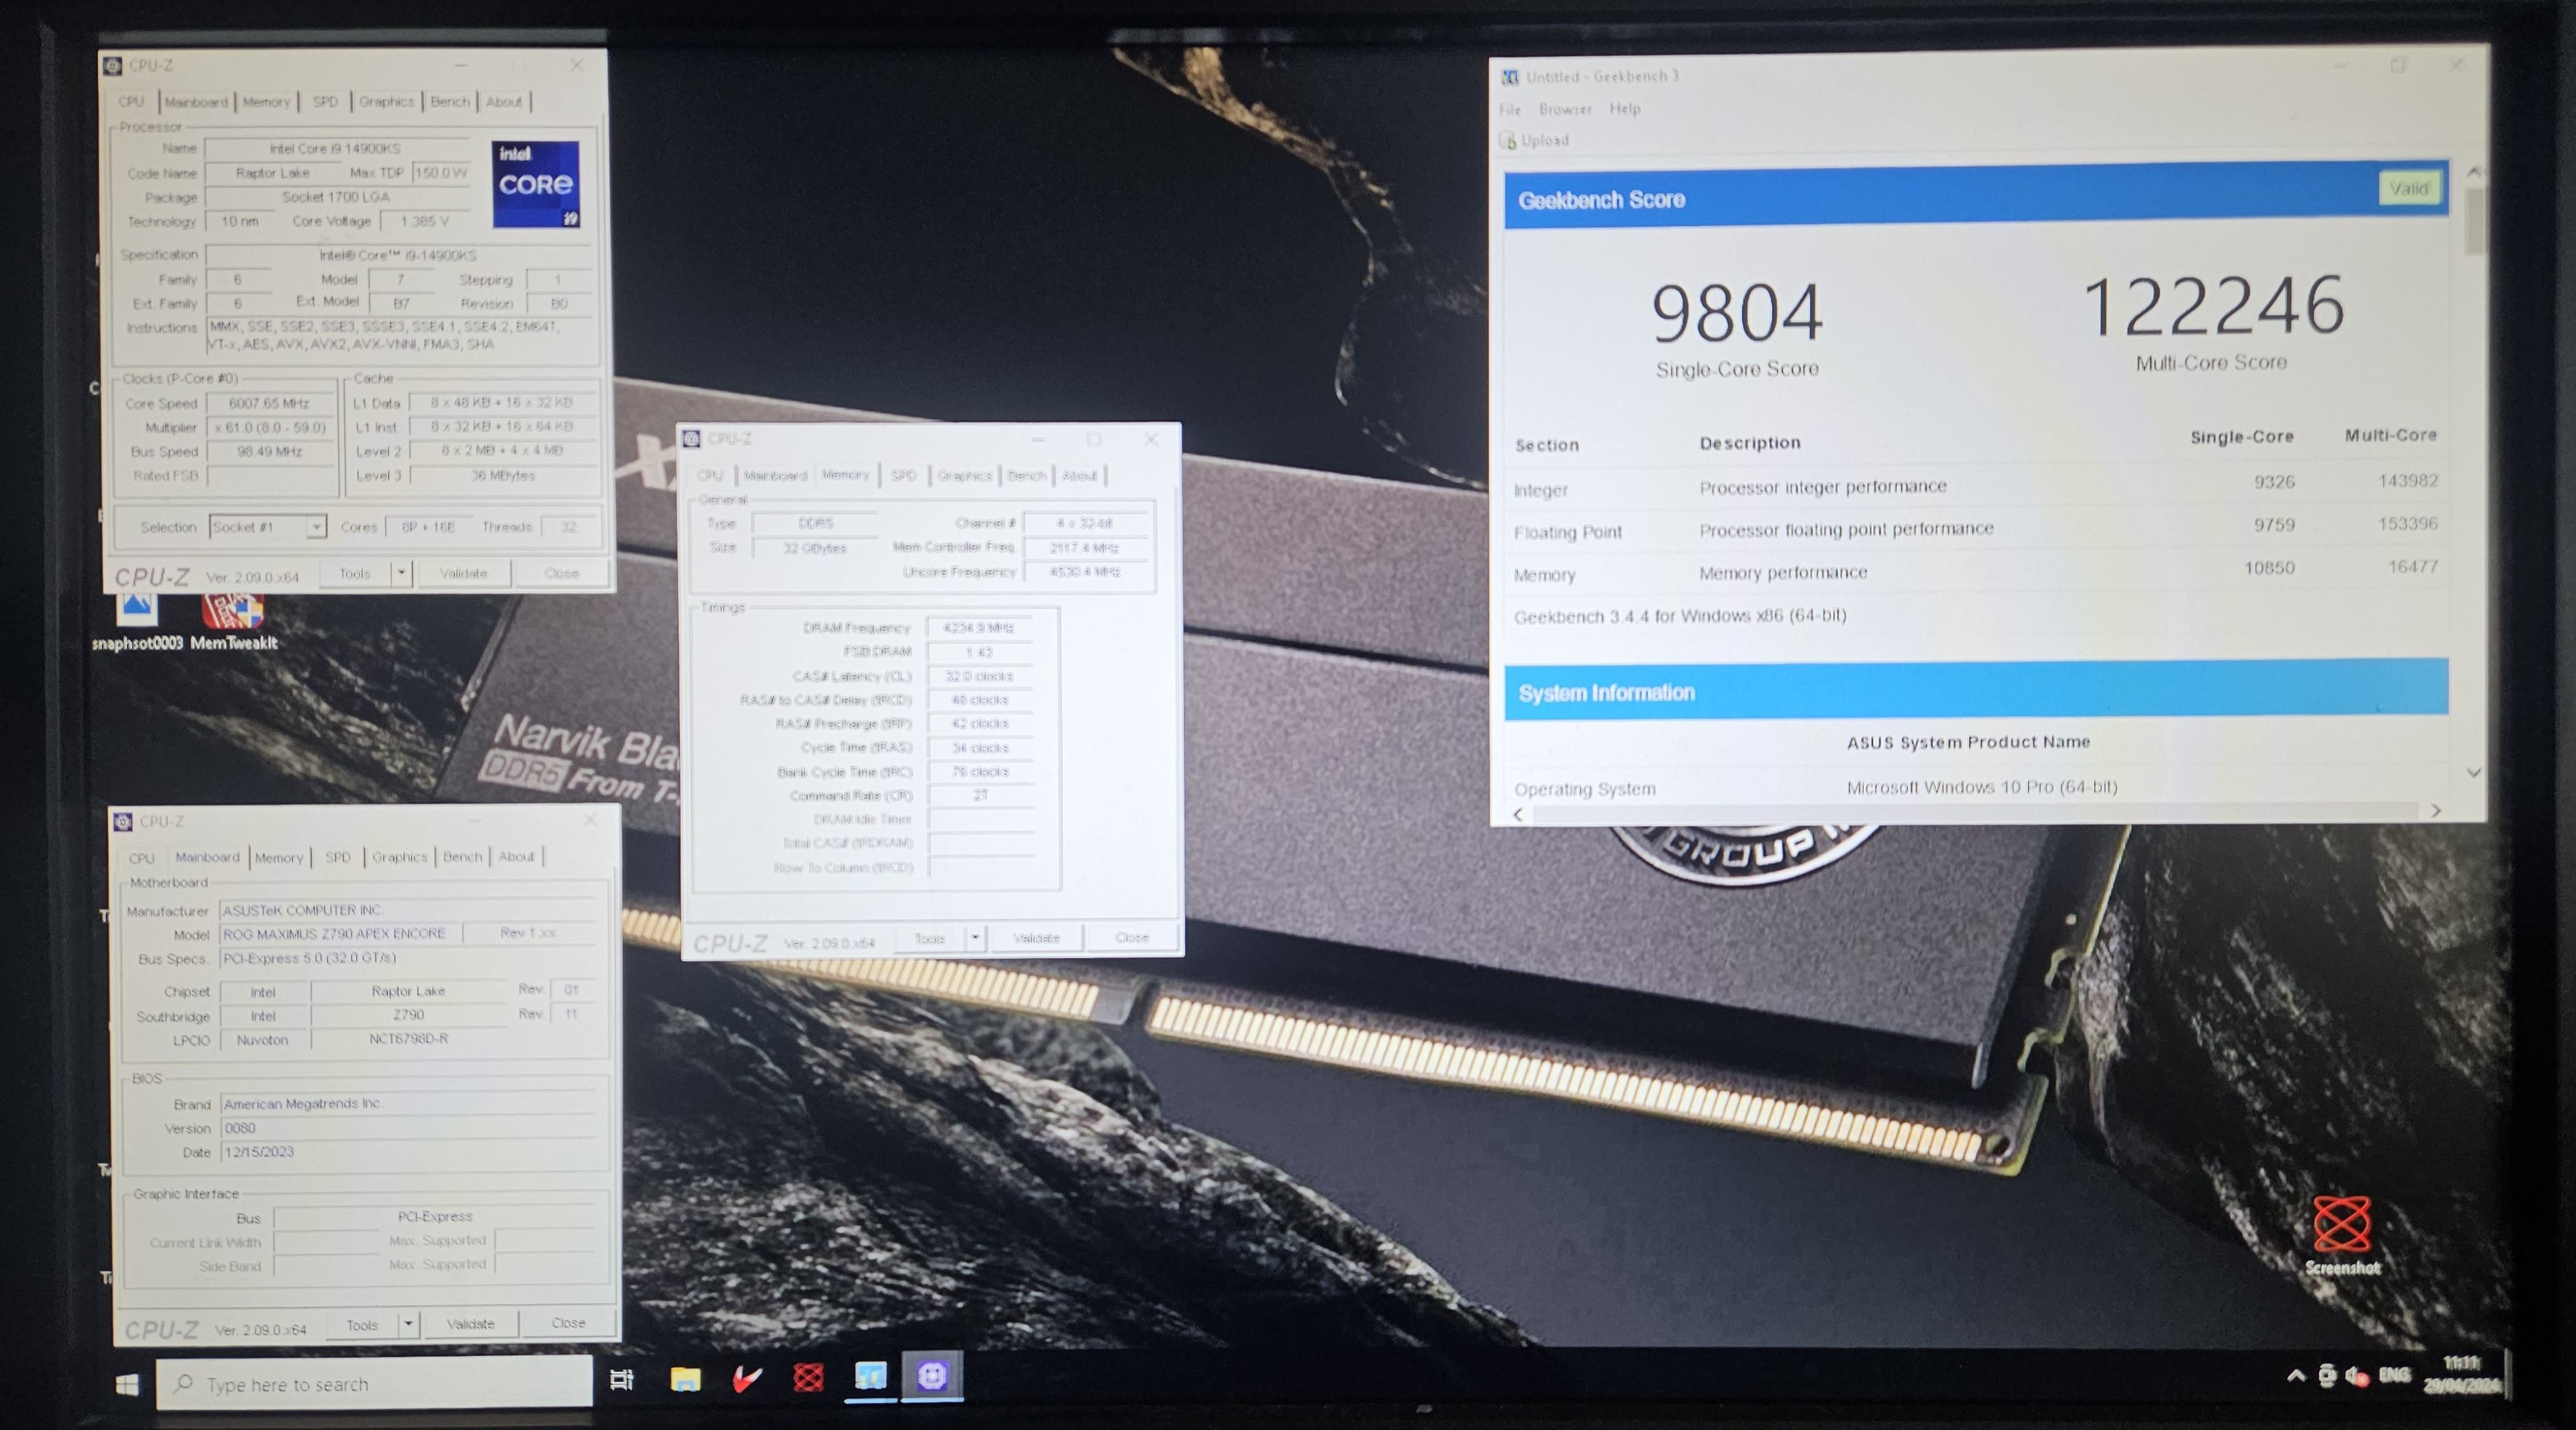Click the Upload icon in Geekbench
Image resolution: width=2576 pixels, height=1430 pixels.
coord(1509,141)
